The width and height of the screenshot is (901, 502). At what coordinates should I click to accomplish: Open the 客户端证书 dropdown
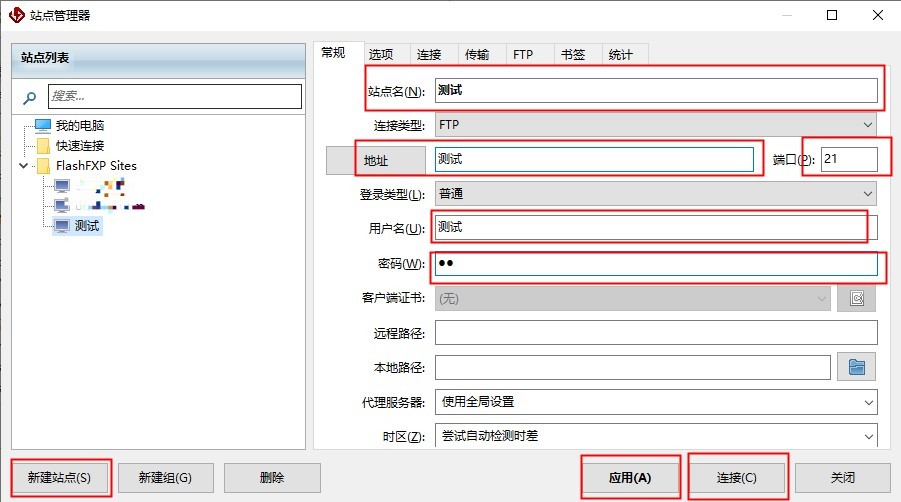click(x=633, y=299)
